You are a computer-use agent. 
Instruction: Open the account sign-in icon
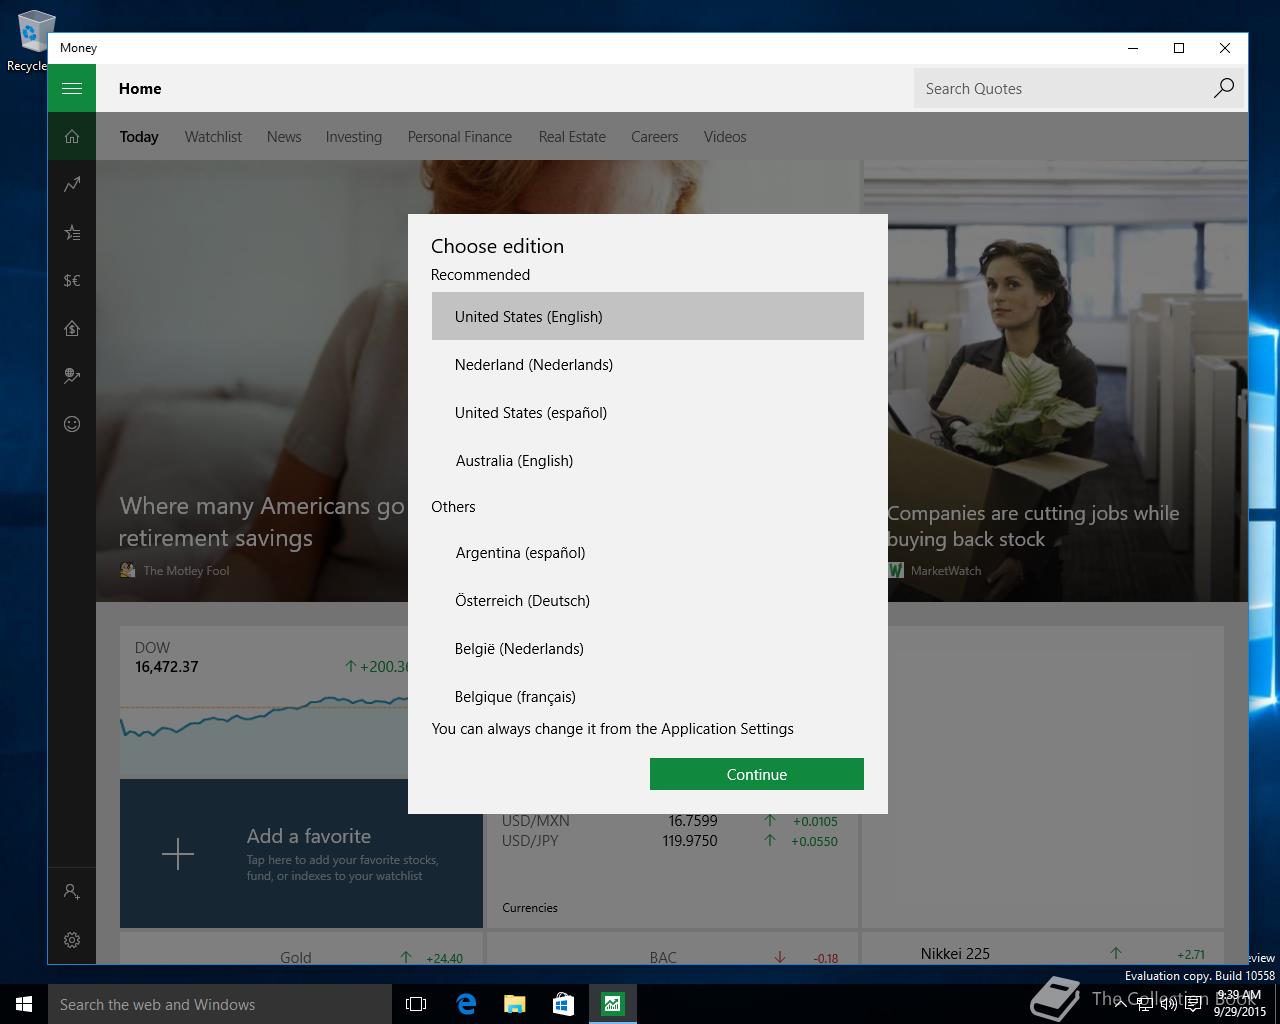[72, 891]
